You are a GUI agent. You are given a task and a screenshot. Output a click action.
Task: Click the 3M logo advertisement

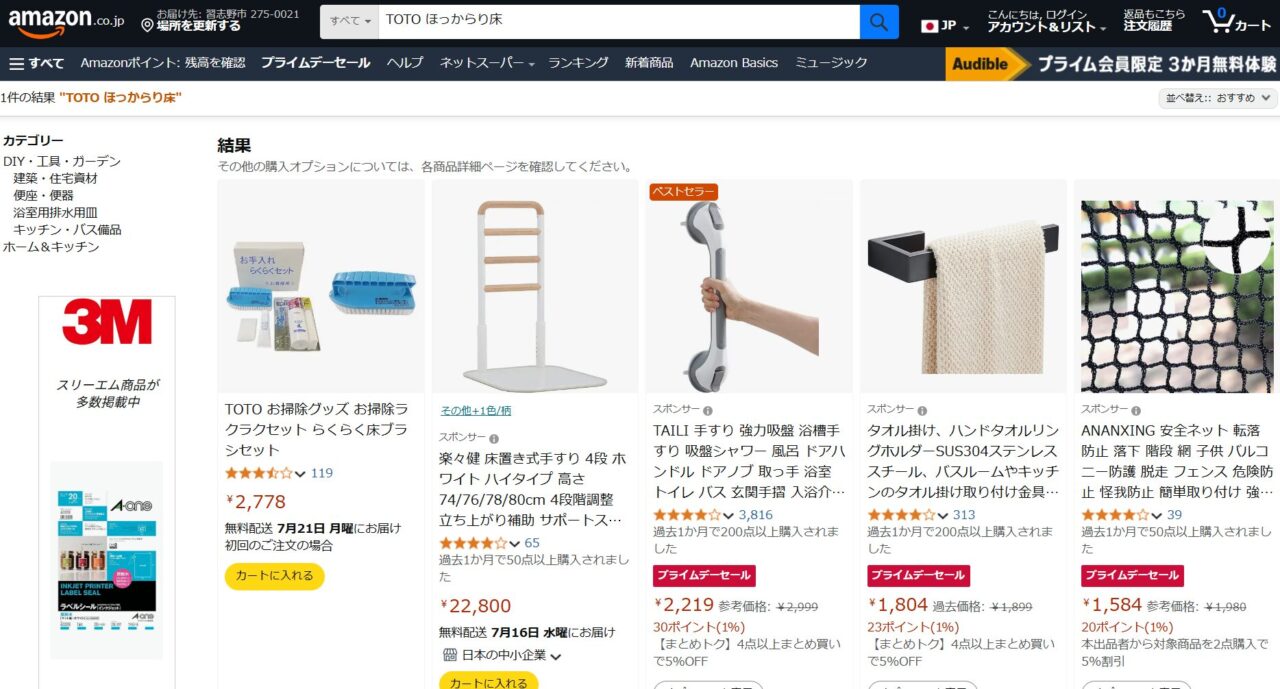(107, 322)
